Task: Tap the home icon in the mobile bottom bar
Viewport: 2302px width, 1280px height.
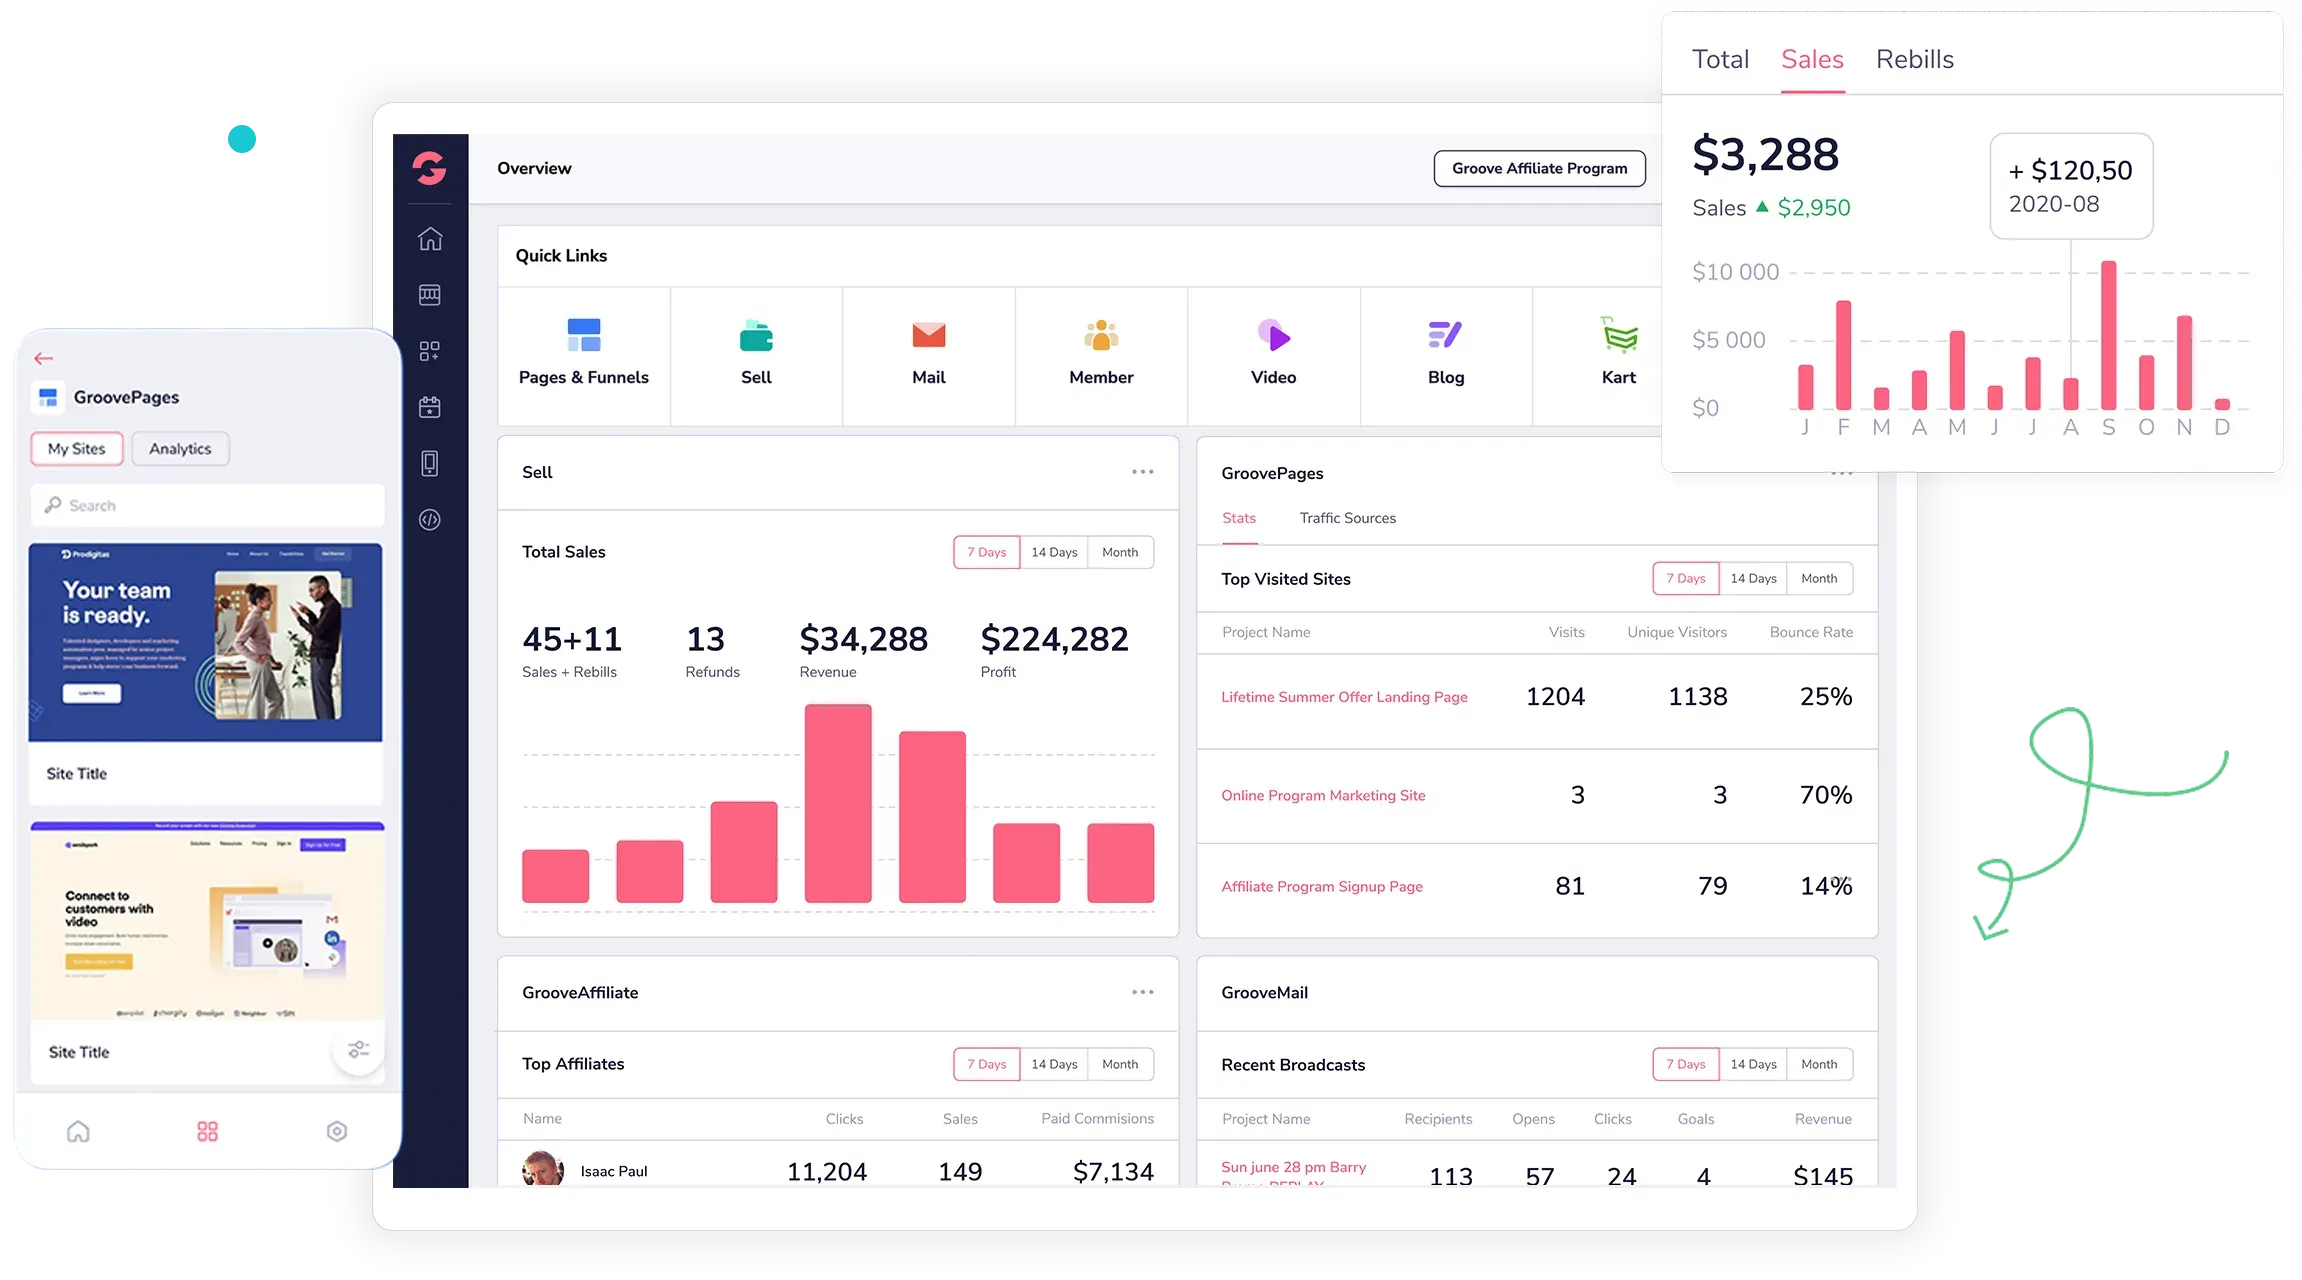Action: [x=78, y=1131]
